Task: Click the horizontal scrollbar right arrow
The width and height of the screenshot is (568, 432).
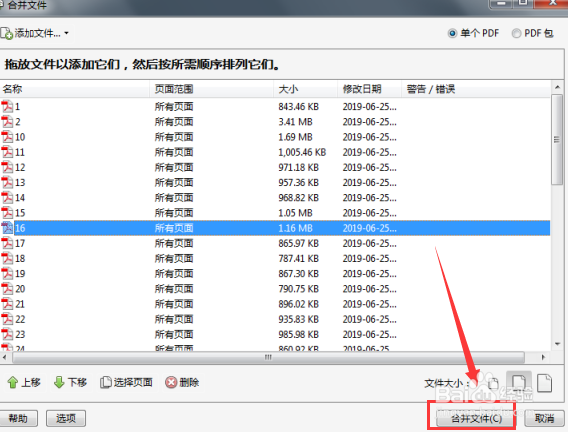Action: [x=543, y=357]
